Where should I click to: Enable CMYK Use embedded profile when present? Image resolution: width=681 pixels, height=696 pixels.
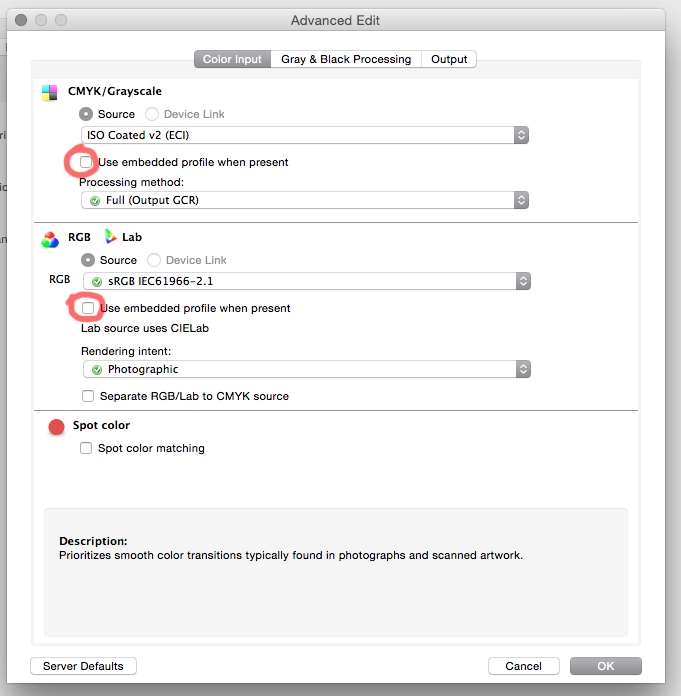tap(86, 162)
